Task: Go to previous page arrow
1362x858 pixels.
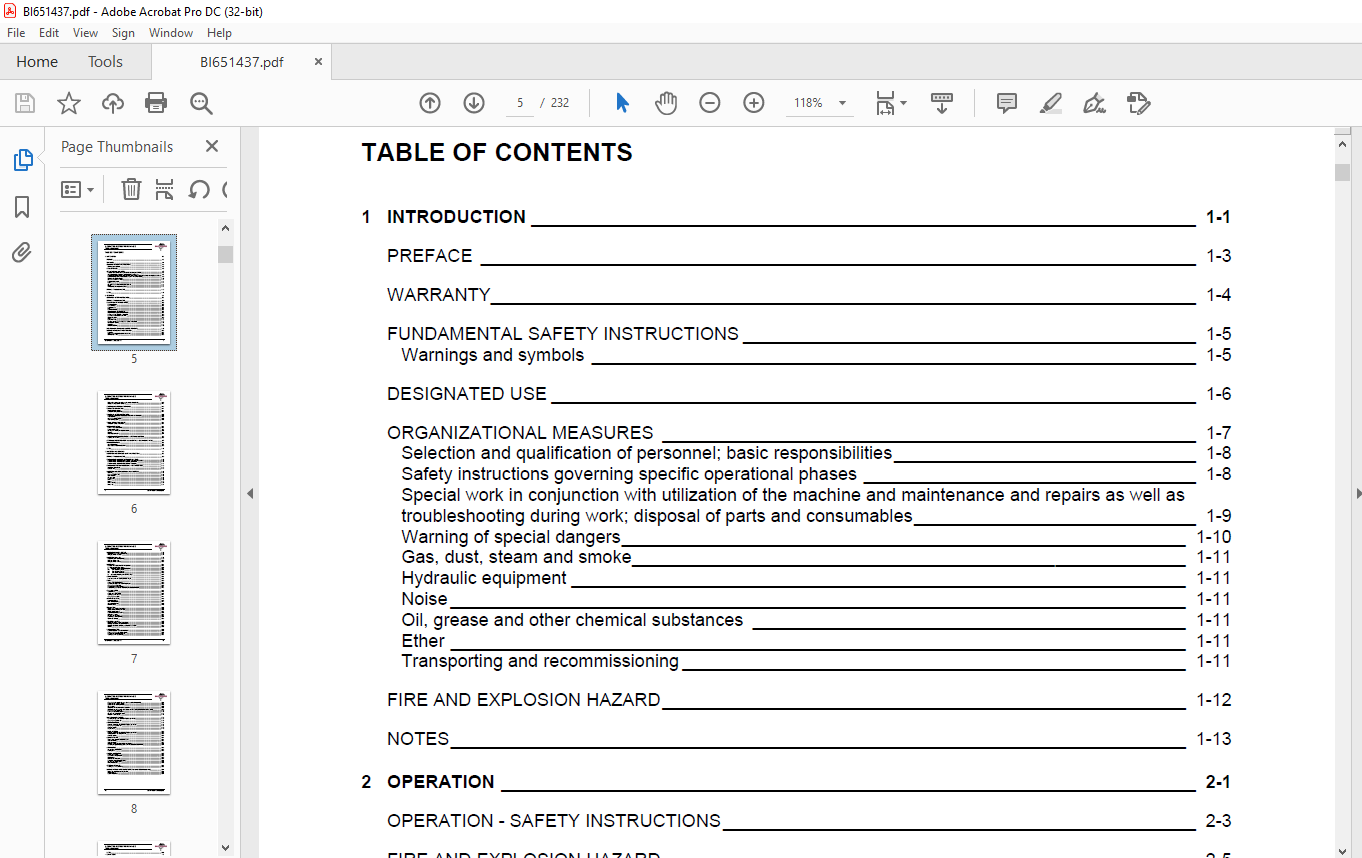Action: (x=430, y=103)
